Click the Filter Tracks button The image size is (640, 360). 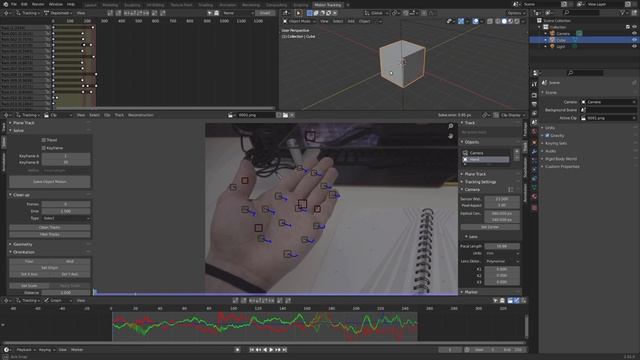point(50,235)
